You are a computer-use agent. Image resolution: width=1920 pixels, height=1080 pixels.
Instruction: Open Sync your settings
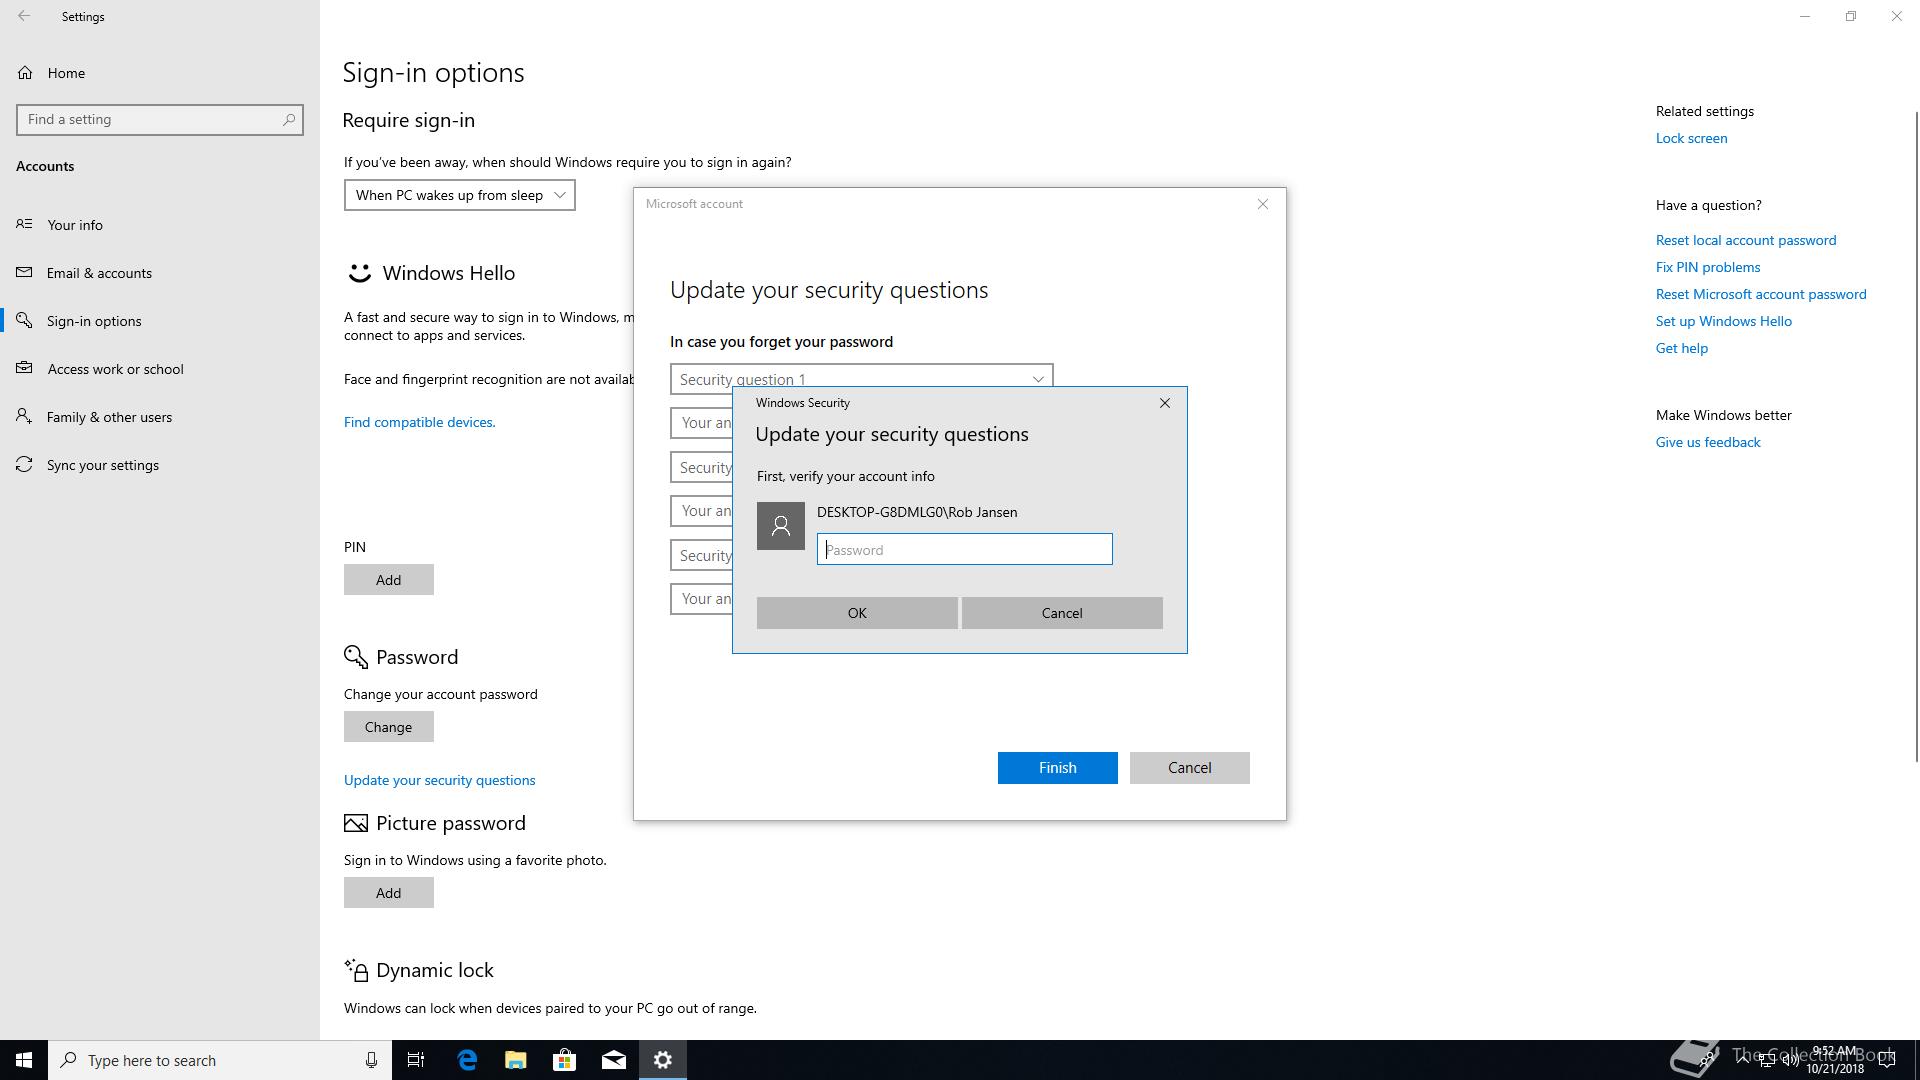pos(160,465)
